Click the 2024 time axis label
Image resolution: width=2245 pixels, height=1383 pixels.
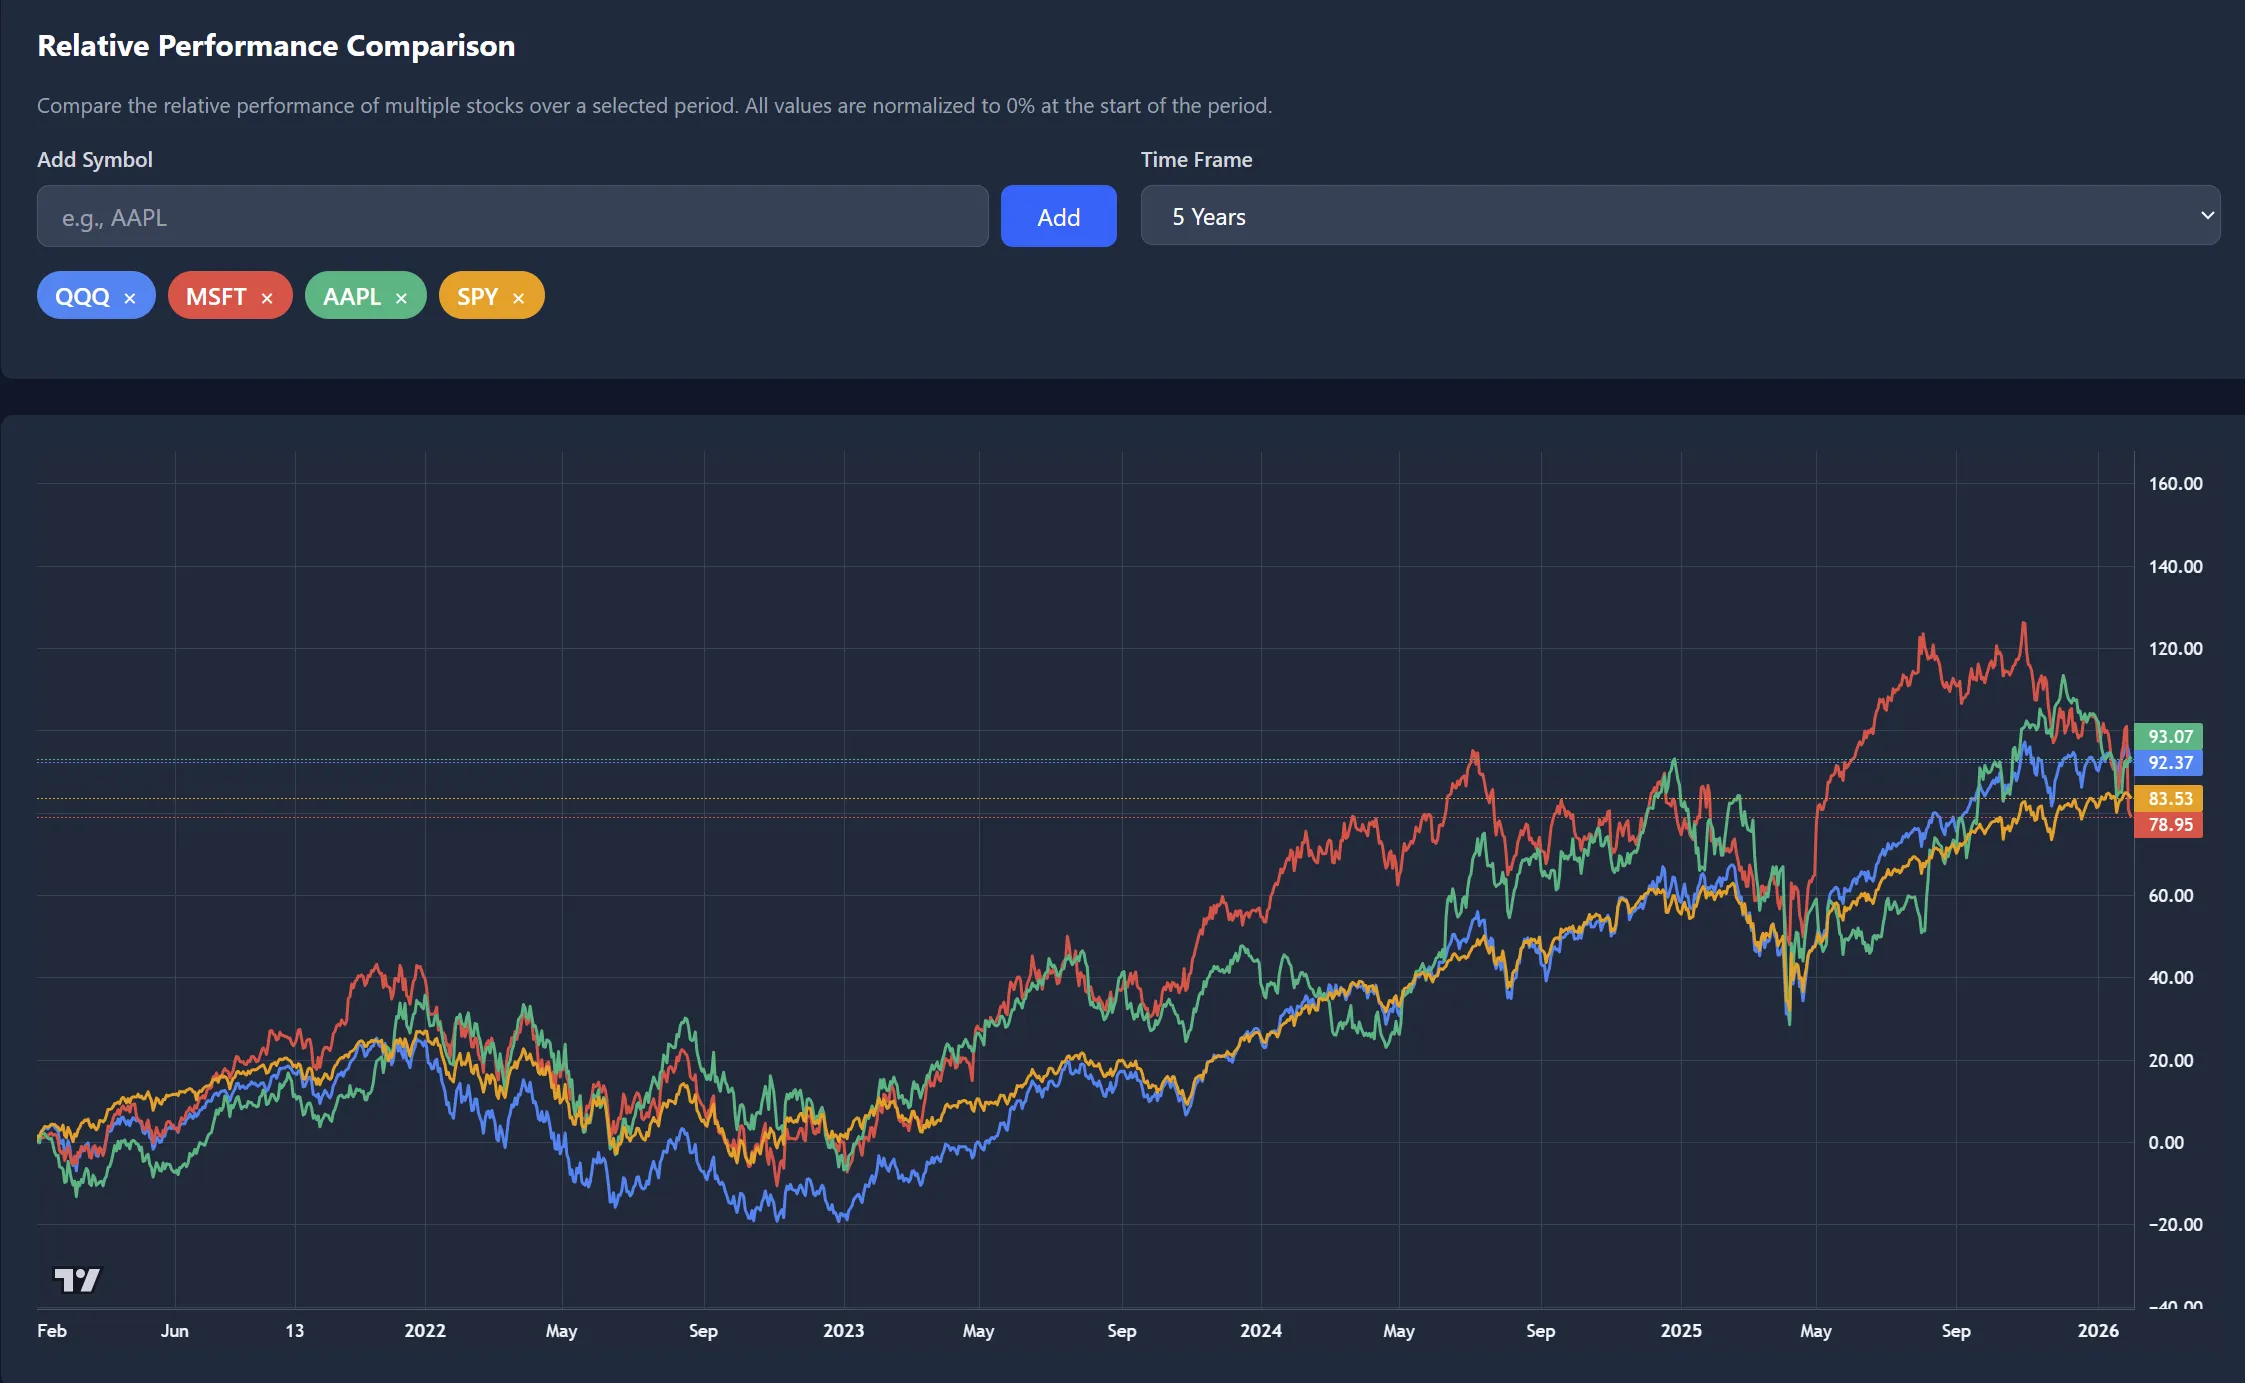coord(1261,1330)
